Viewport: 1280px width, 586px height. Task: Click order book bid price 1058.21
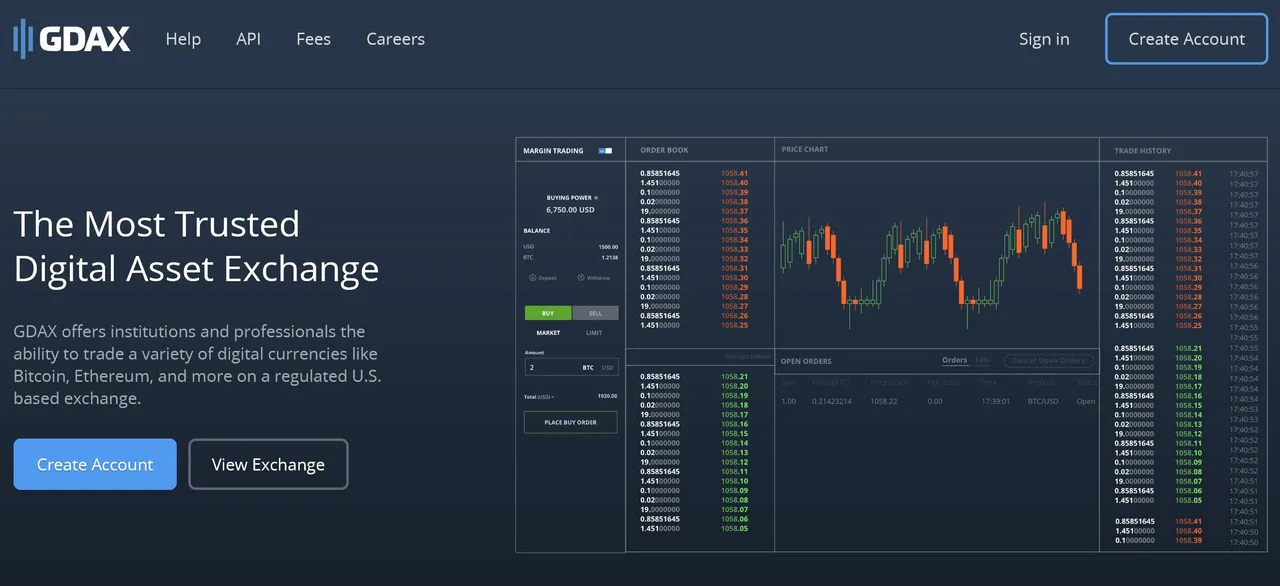pyautogui.click(x=734, y=377)
